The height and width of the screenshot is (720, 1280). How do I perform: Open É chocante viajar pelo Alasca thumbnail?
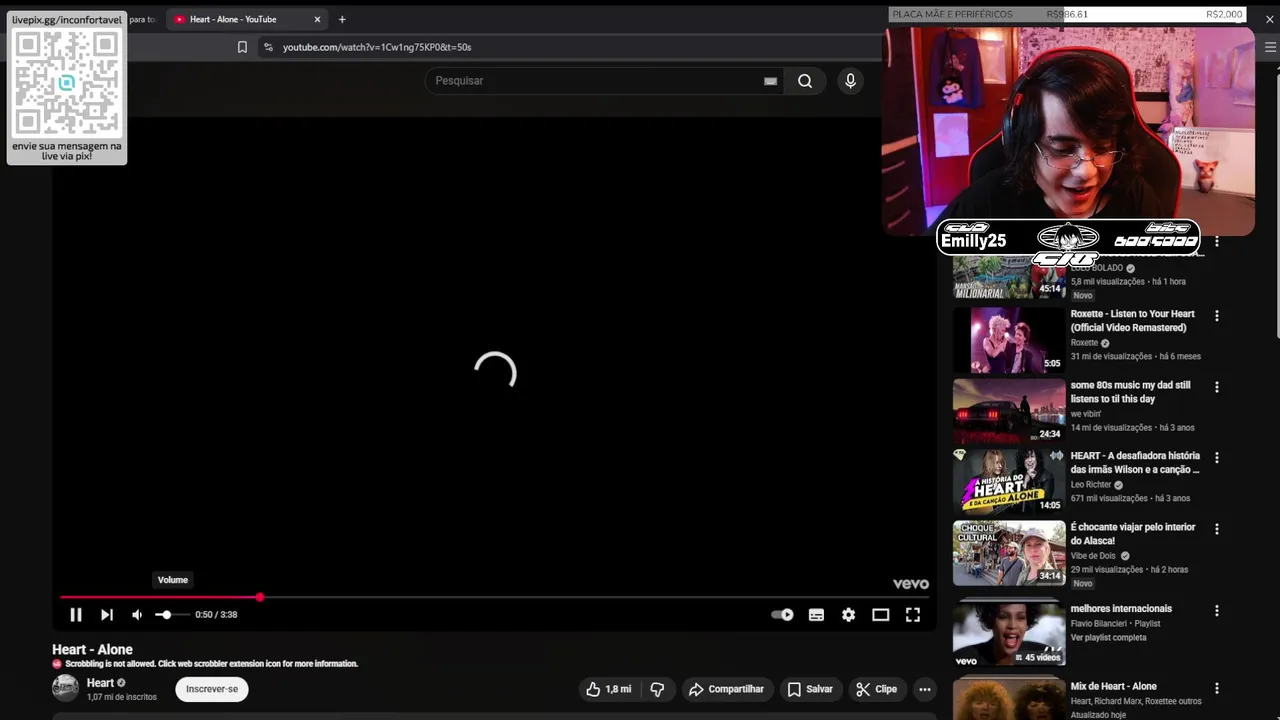pyautogui.click(x=1009, y=552)
